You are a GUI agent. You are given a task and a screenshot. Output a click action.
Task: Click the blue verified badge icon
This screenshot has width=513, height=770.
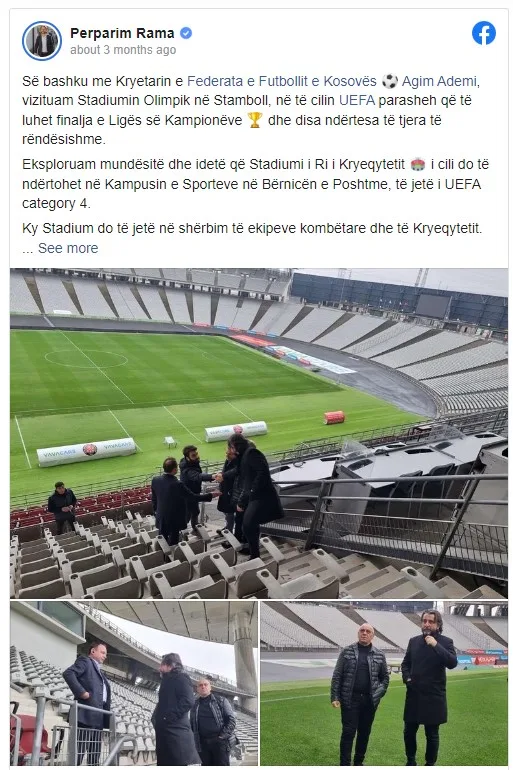[186, 33]
